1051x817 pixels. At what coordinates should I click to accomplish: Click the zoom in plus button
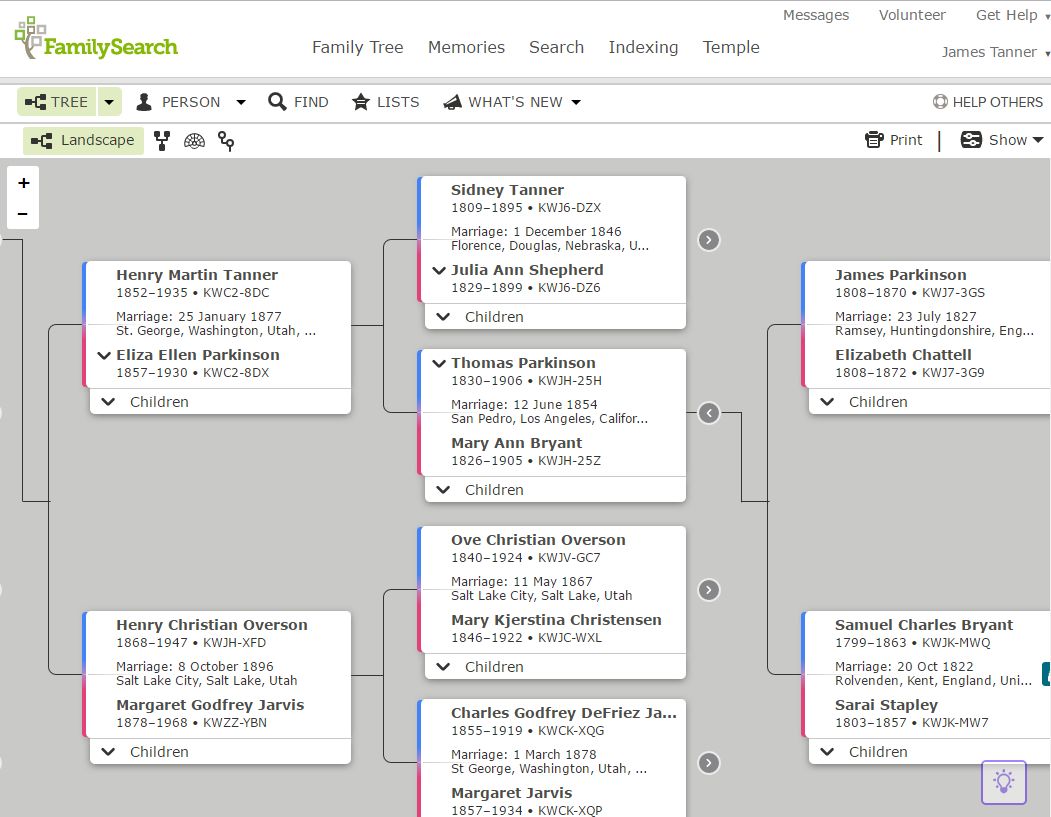[23, 184]
